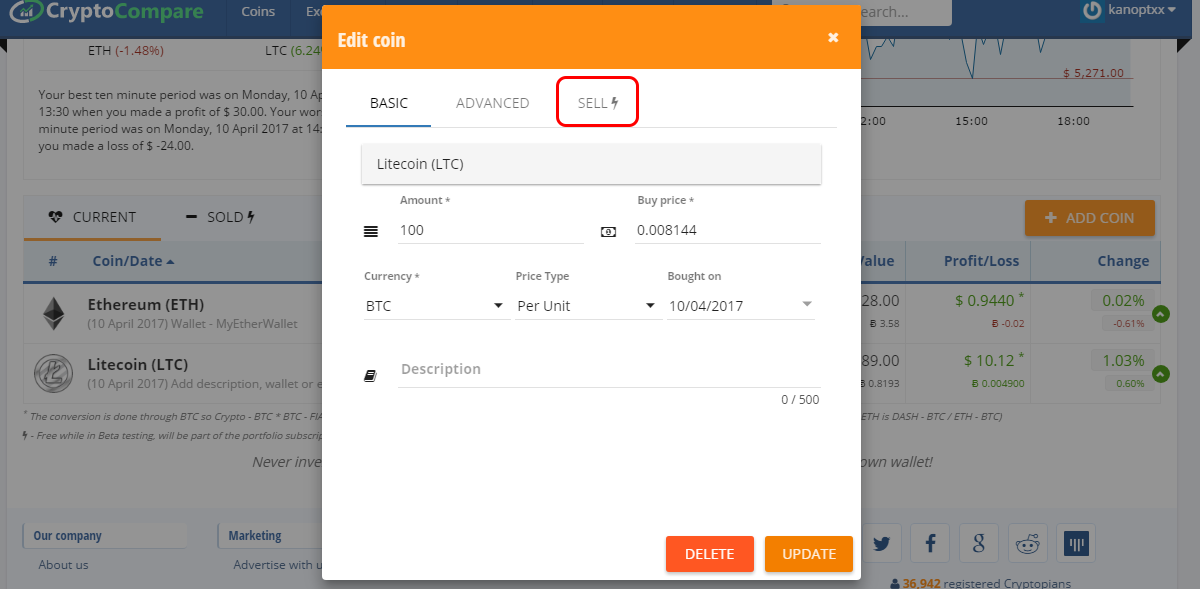Click the Ethereum coin logo icon
The image size is (1200, 589).
[53, 313]
